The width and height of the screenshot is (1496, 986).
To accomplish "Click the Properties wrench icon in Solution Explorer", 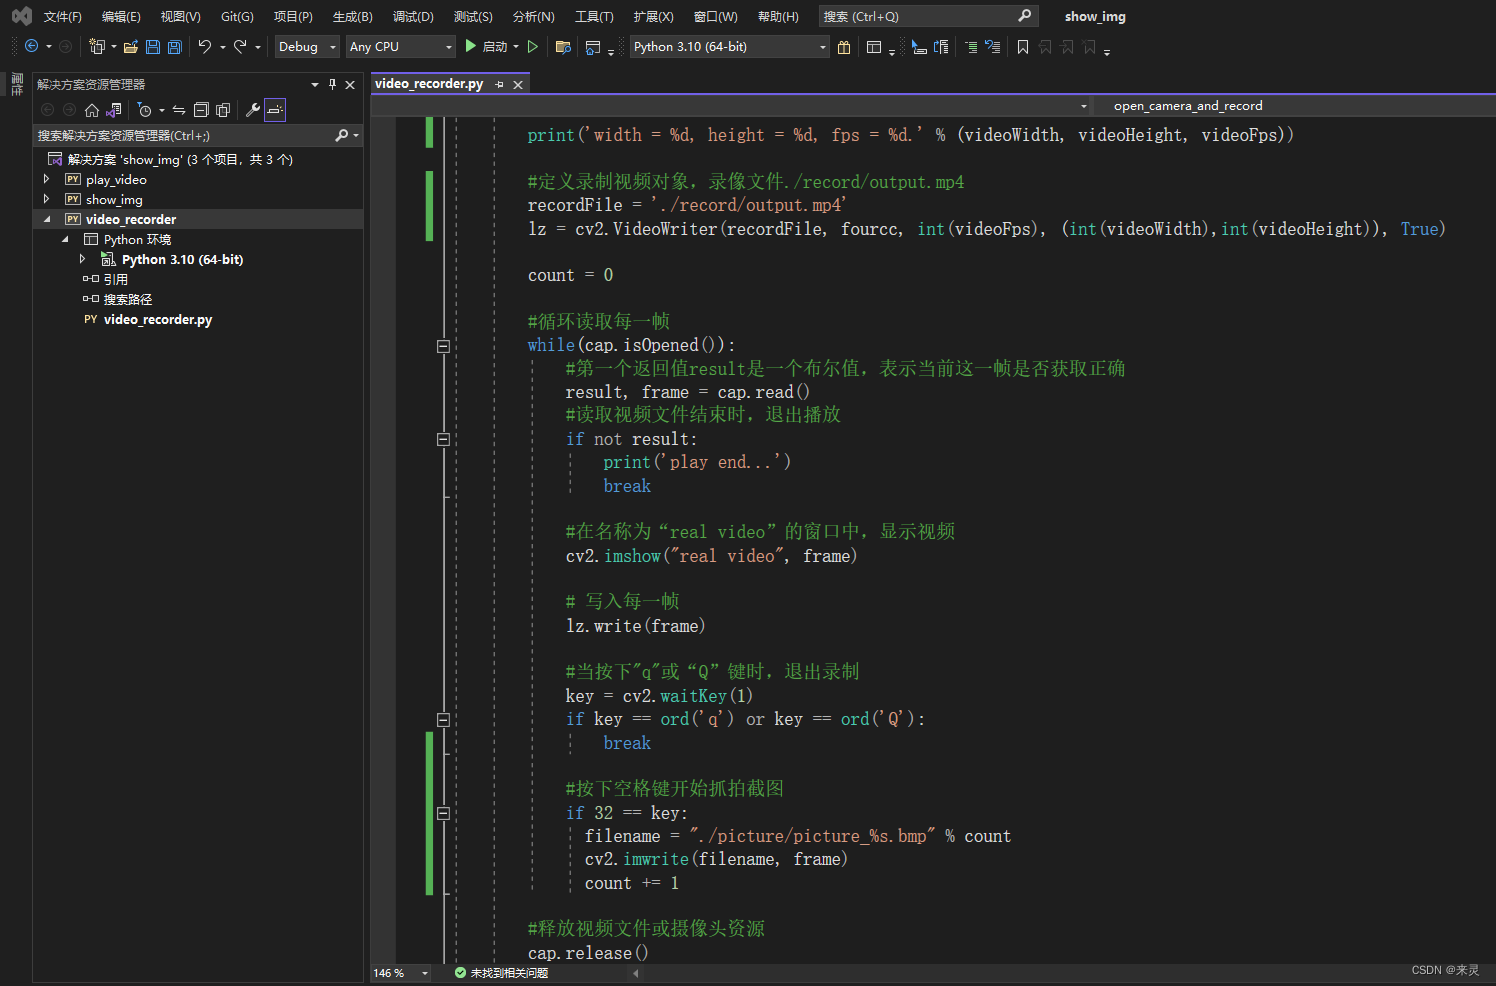I will [x=253, y=110].
